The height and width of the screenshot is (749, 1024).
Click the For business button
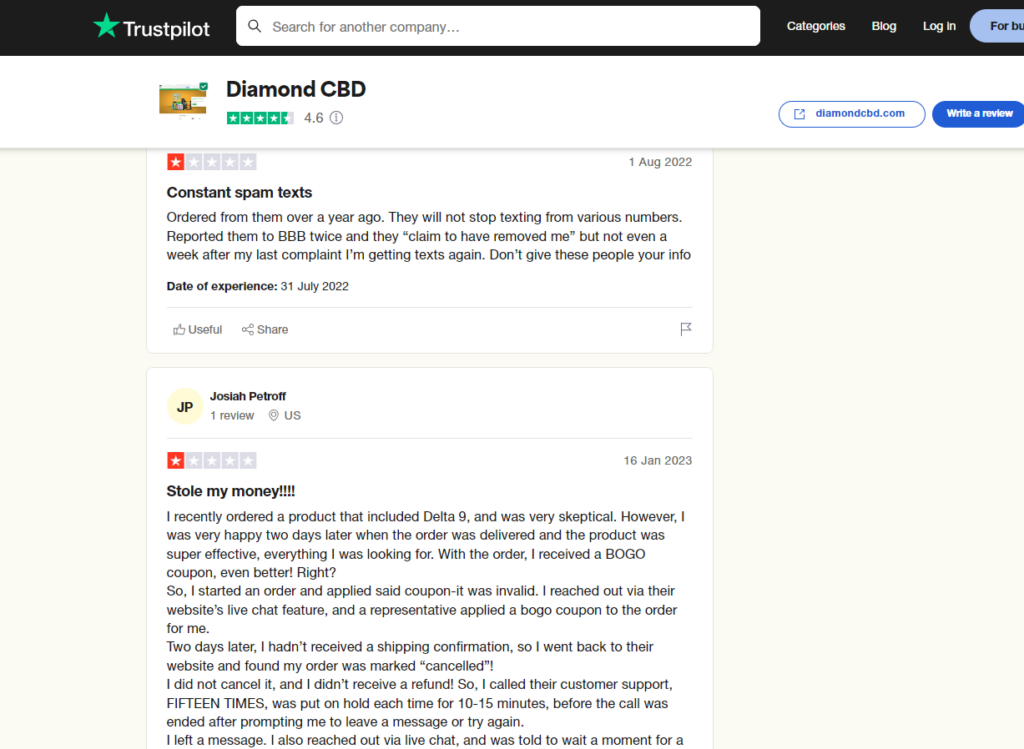click(997, 26)
